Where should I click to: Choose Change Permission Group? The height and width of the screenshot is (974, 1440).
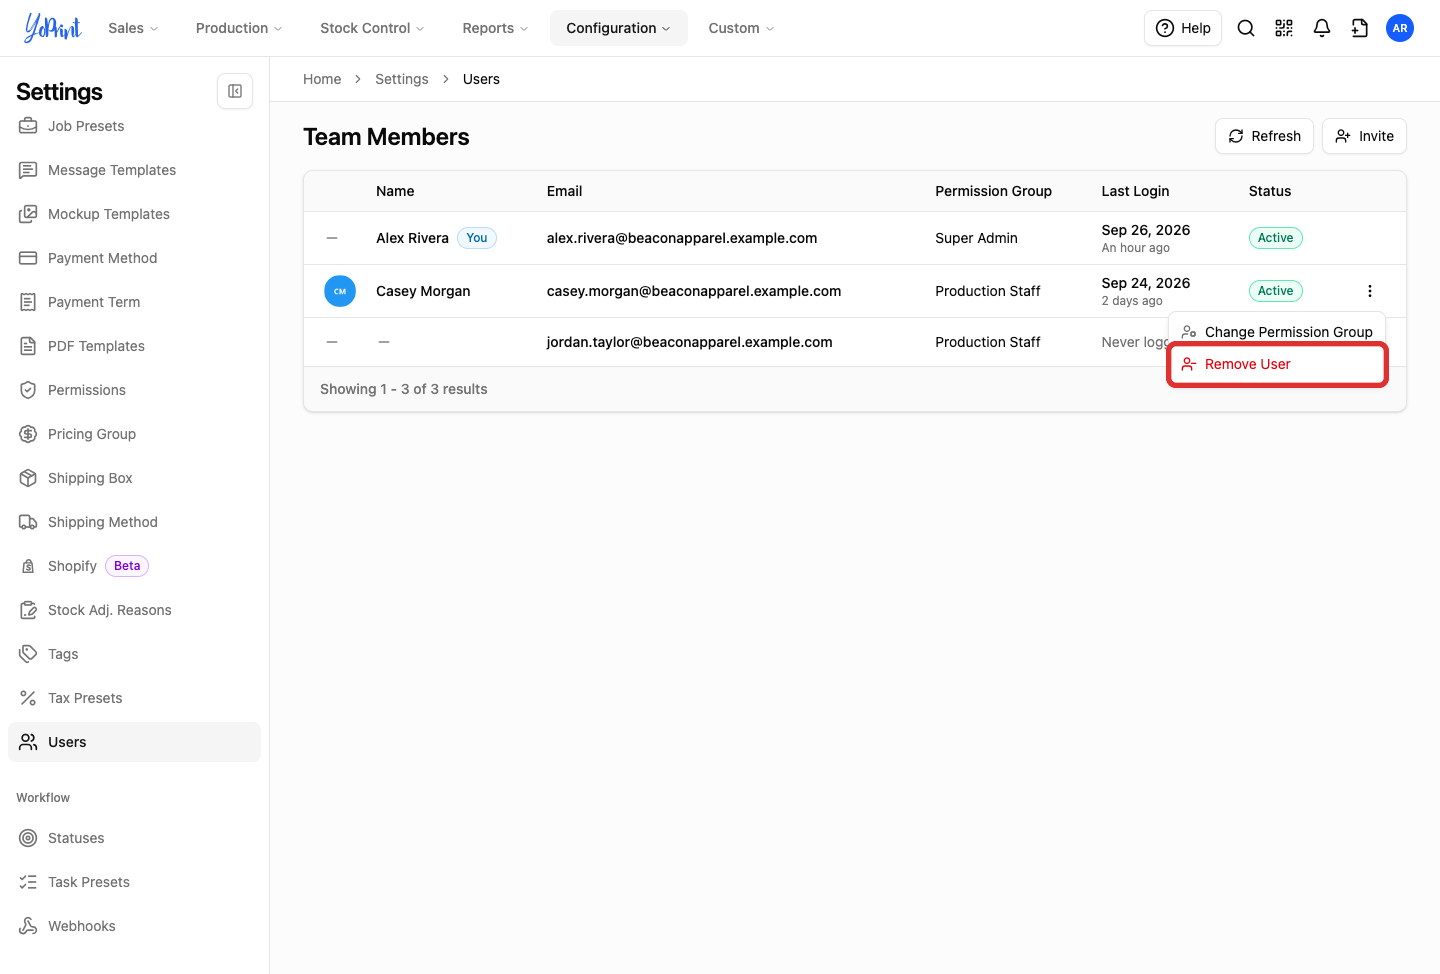click(x=1277, y=332)
